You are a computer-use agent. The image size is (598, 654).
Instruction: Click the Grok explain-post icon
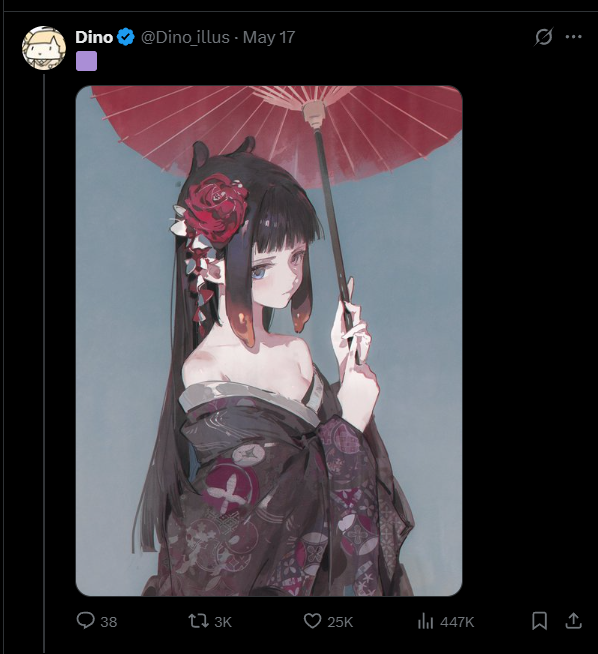[544, 37]
